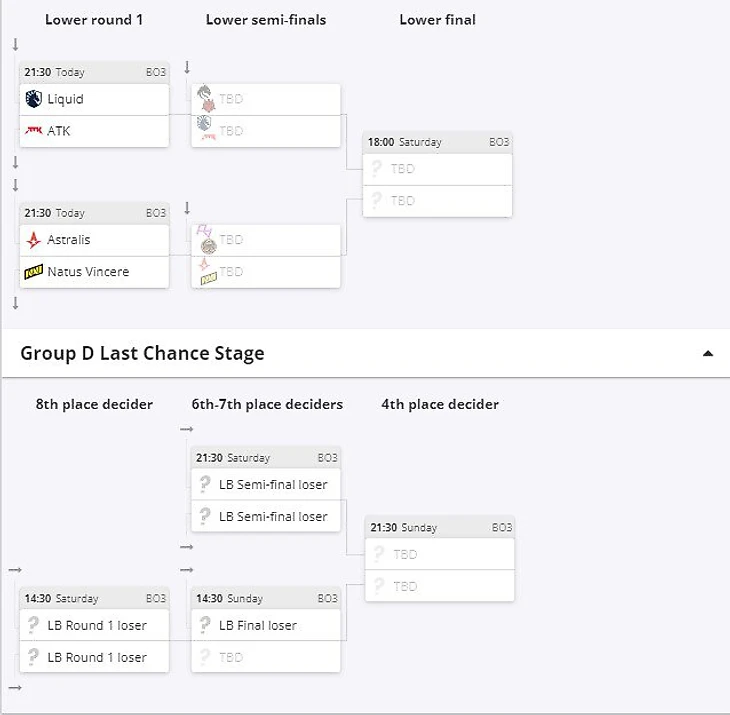Click the Astralis team logo icon
Image resolution: width=730 pixels, height=715 pixels.
(x=33, y=240)
